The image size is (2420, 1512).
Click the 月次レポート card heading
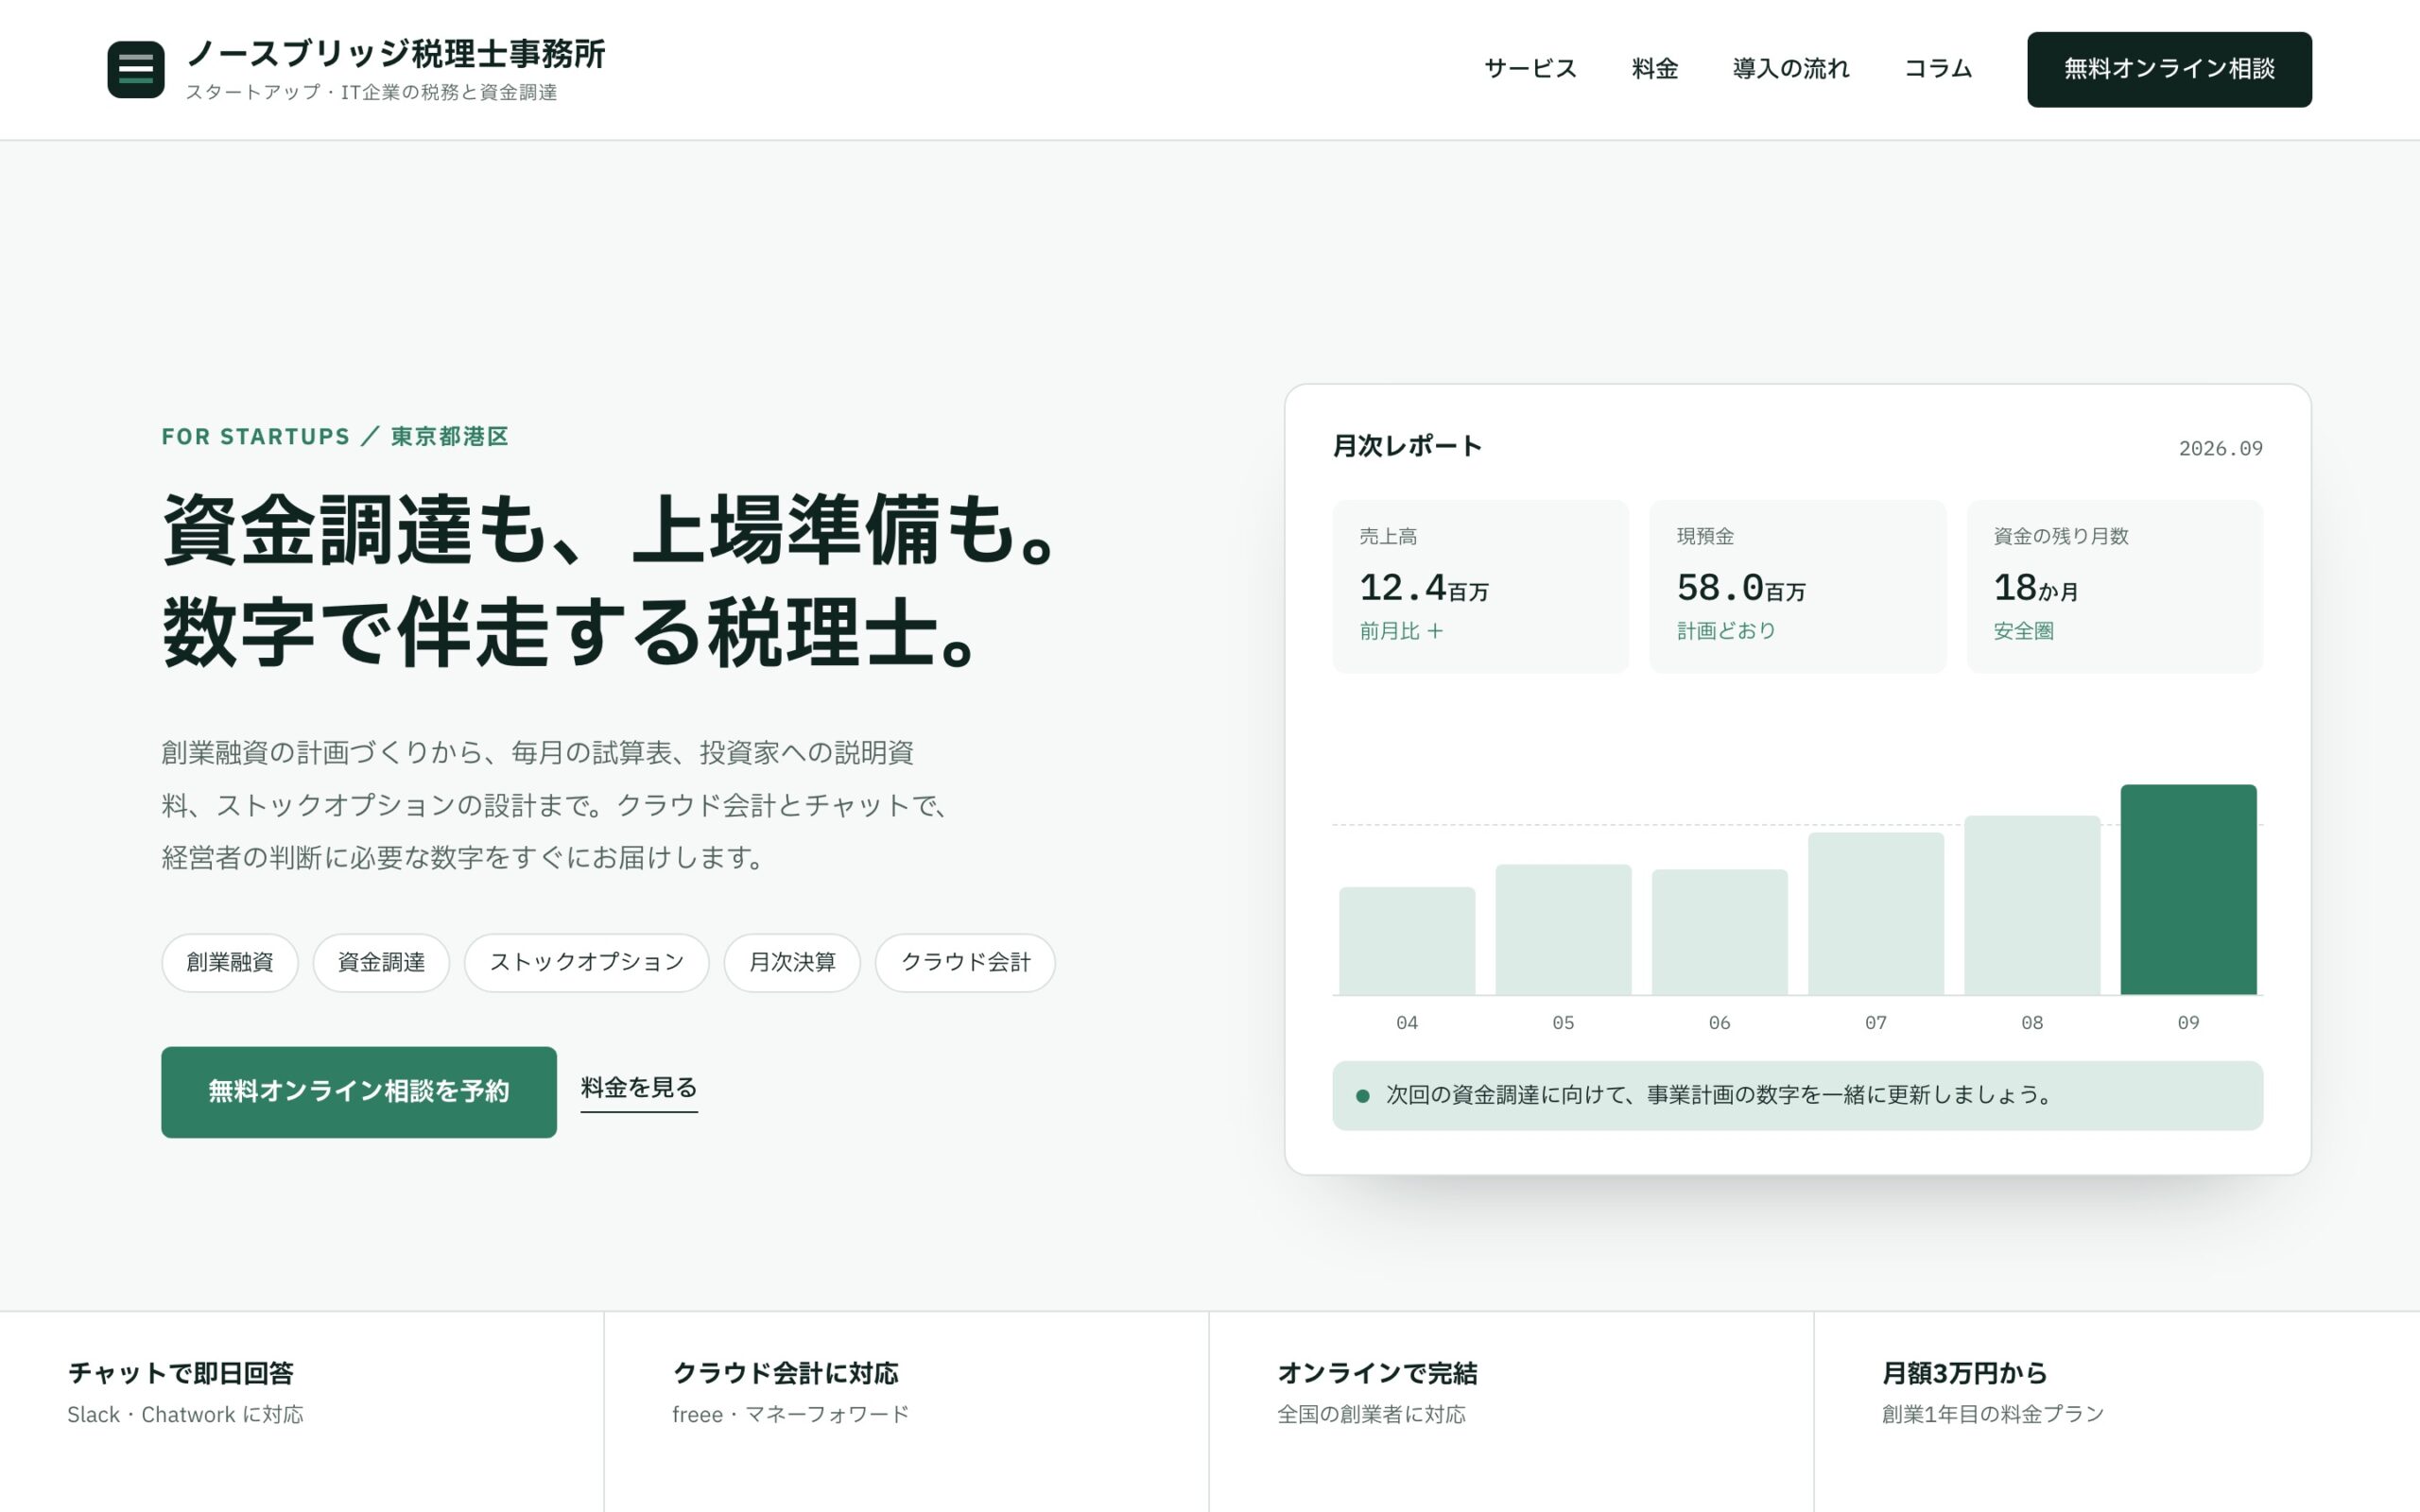tap(1407, 446)
